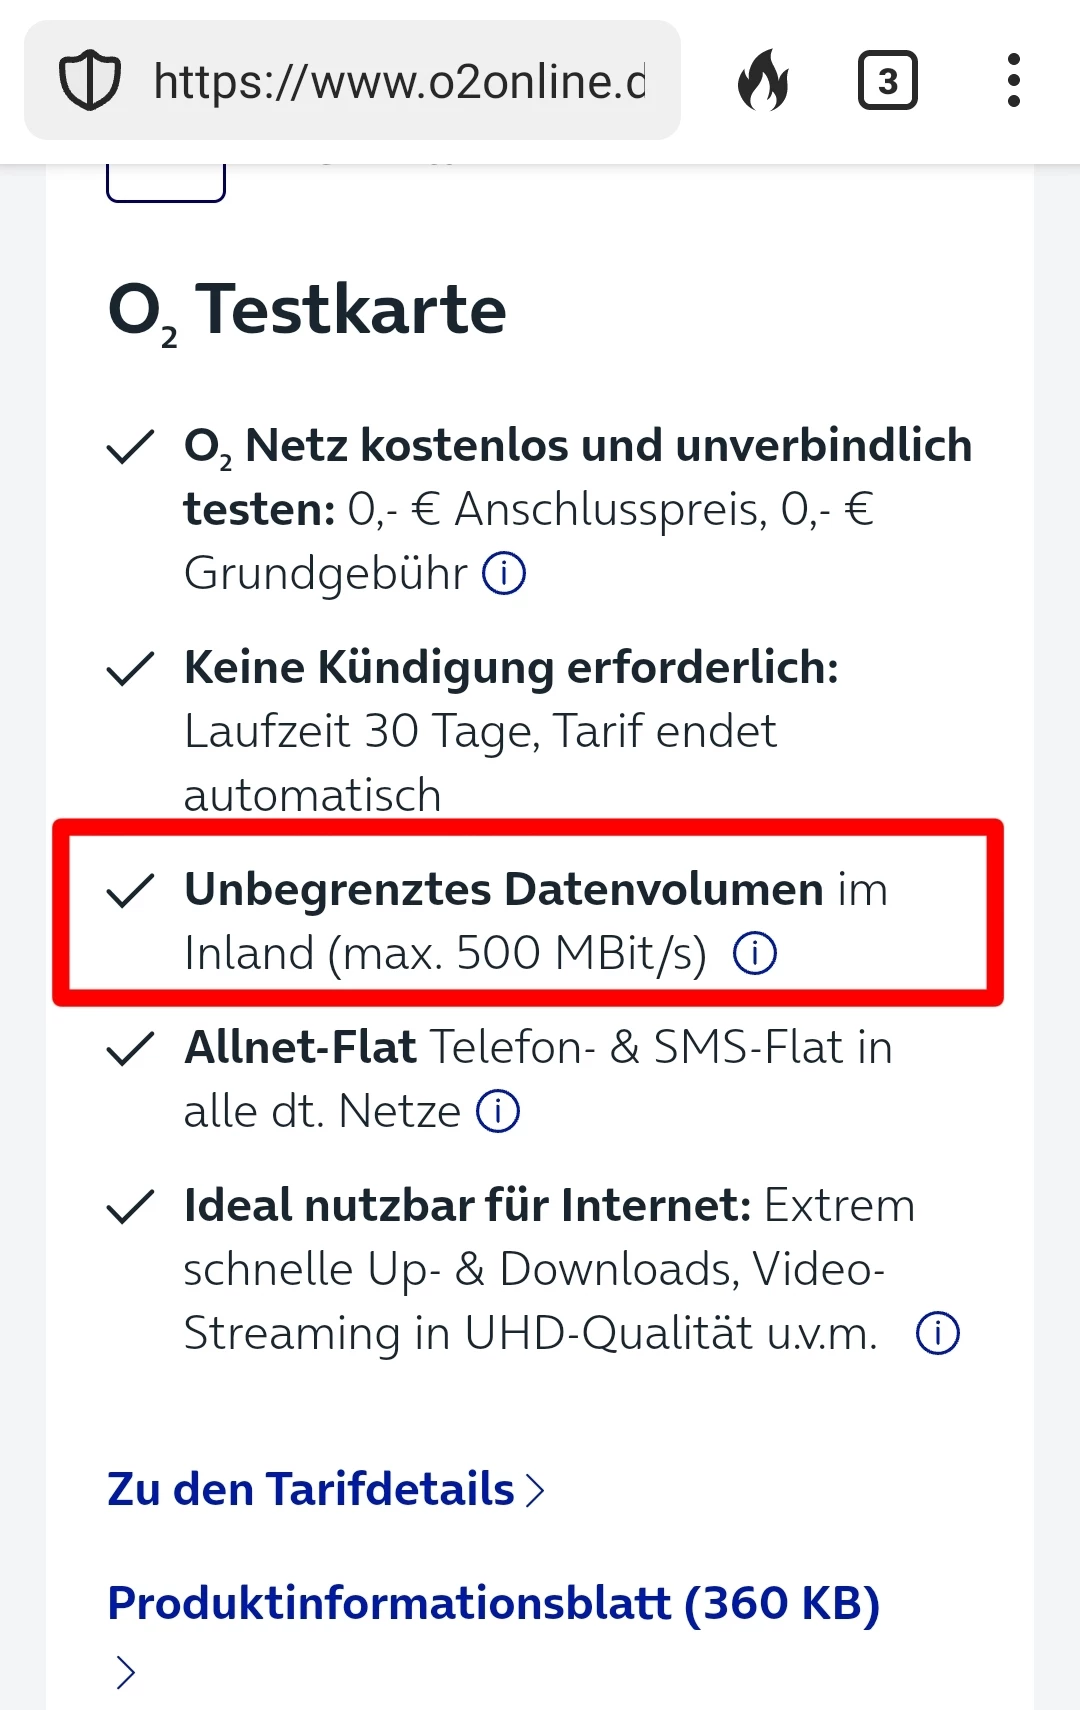The image size is (1080, 1710).
Task: Click the outlined box above the Testkarte heading
Action: click(166, 182)
